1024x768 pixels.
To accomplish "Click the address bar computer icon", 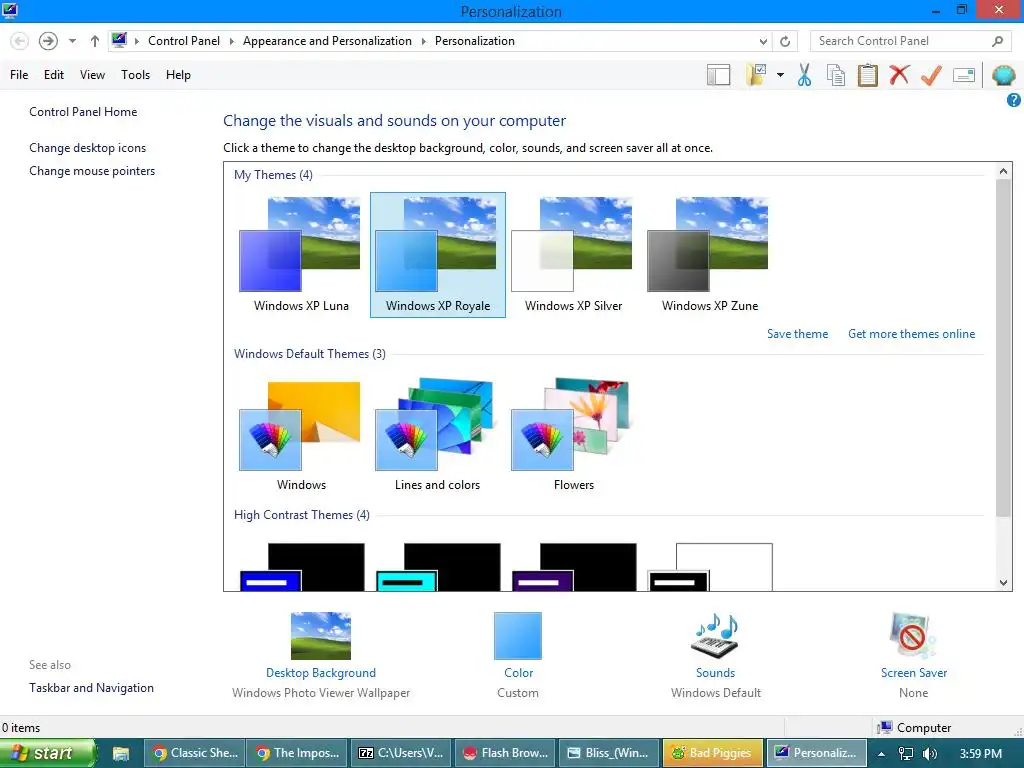I will (119, 40).
